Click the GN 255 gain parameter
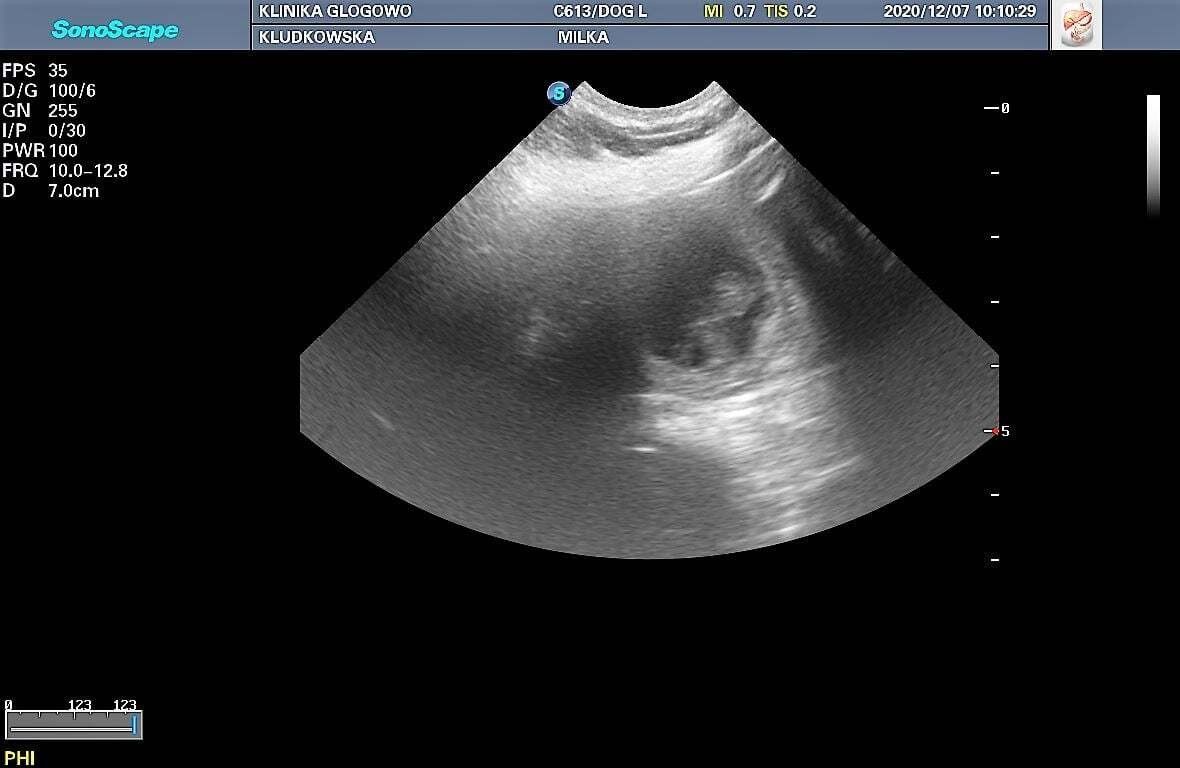The width and height of the screenshot is (1180, 768). tap(40, 111)
